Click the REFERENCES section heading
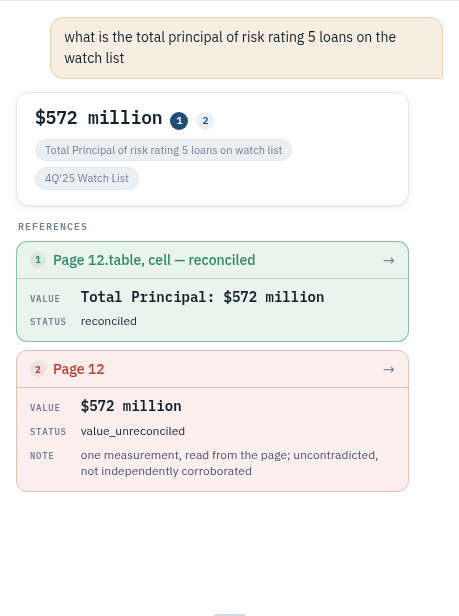 pyautogui.click(x=53, y=227)
